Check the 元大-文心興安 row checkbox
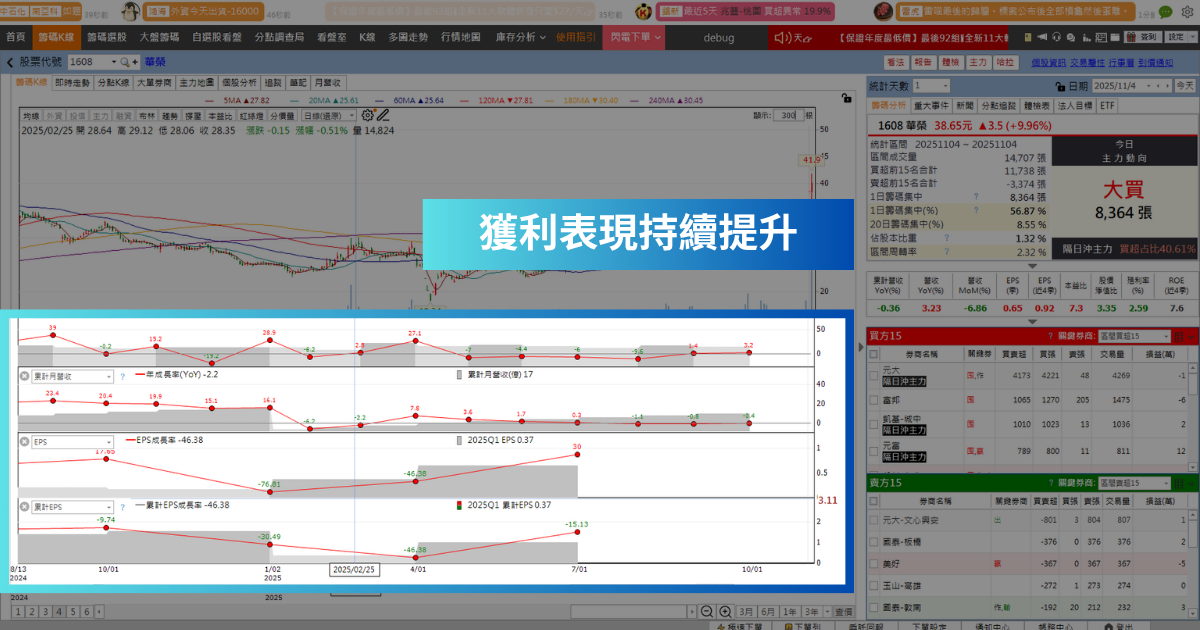This screenshot has height=630, width=1200. click(873, 520)
